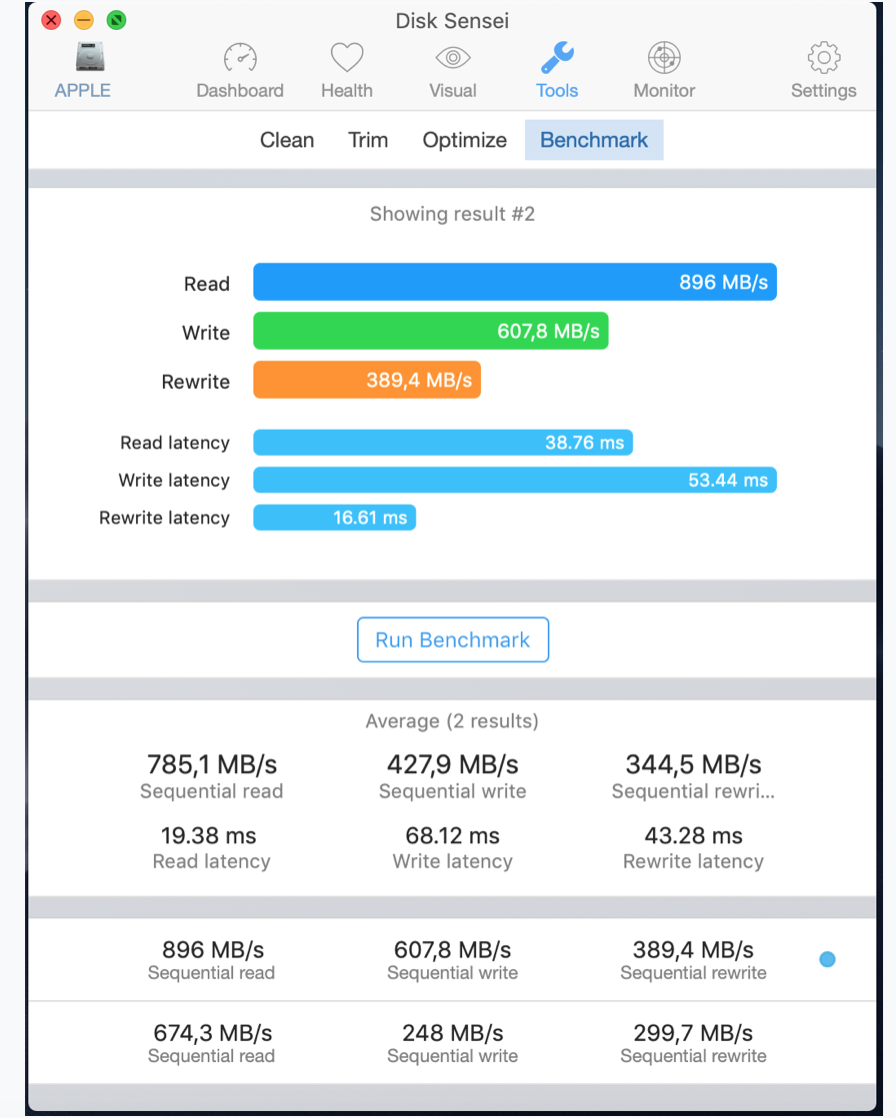Switch to the Trim tab
The height and width of the screenshot is (1118, 896).
point(368,140)
